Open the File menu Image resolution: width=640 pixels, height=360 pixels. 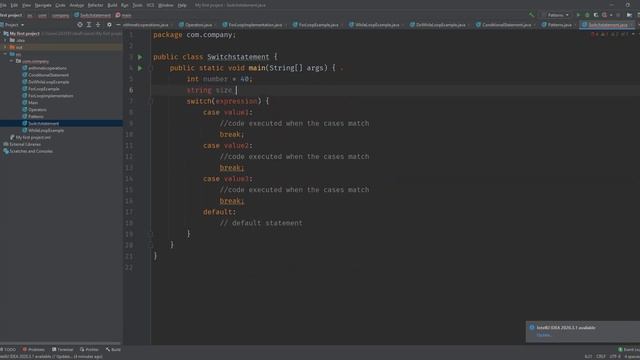pyautogui.click(x=3, y=5)
